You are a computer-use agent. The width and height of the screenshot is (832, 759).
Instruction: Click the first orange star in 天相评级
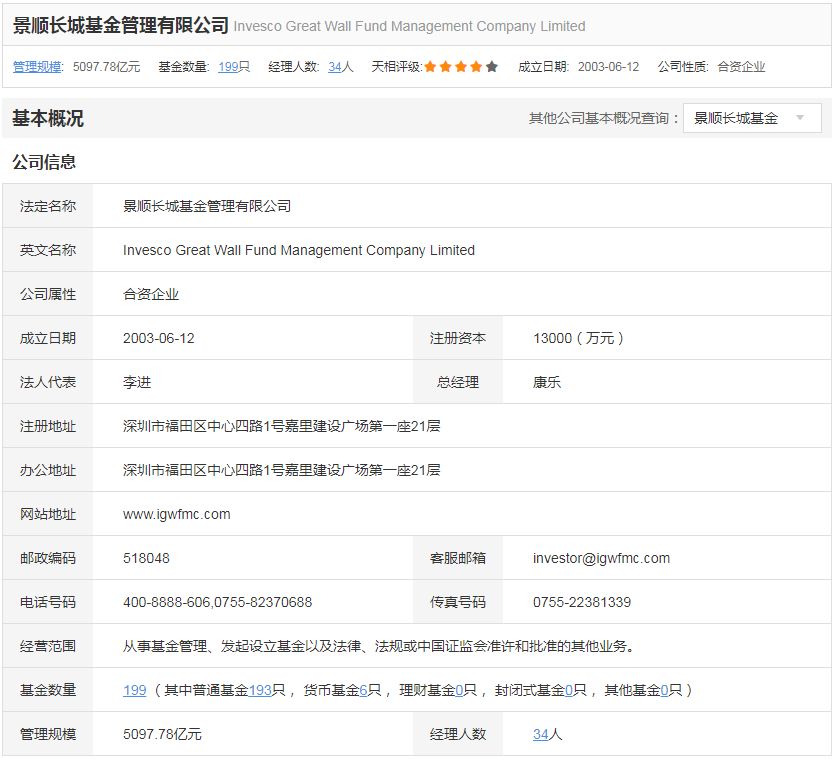click(431, 67)
